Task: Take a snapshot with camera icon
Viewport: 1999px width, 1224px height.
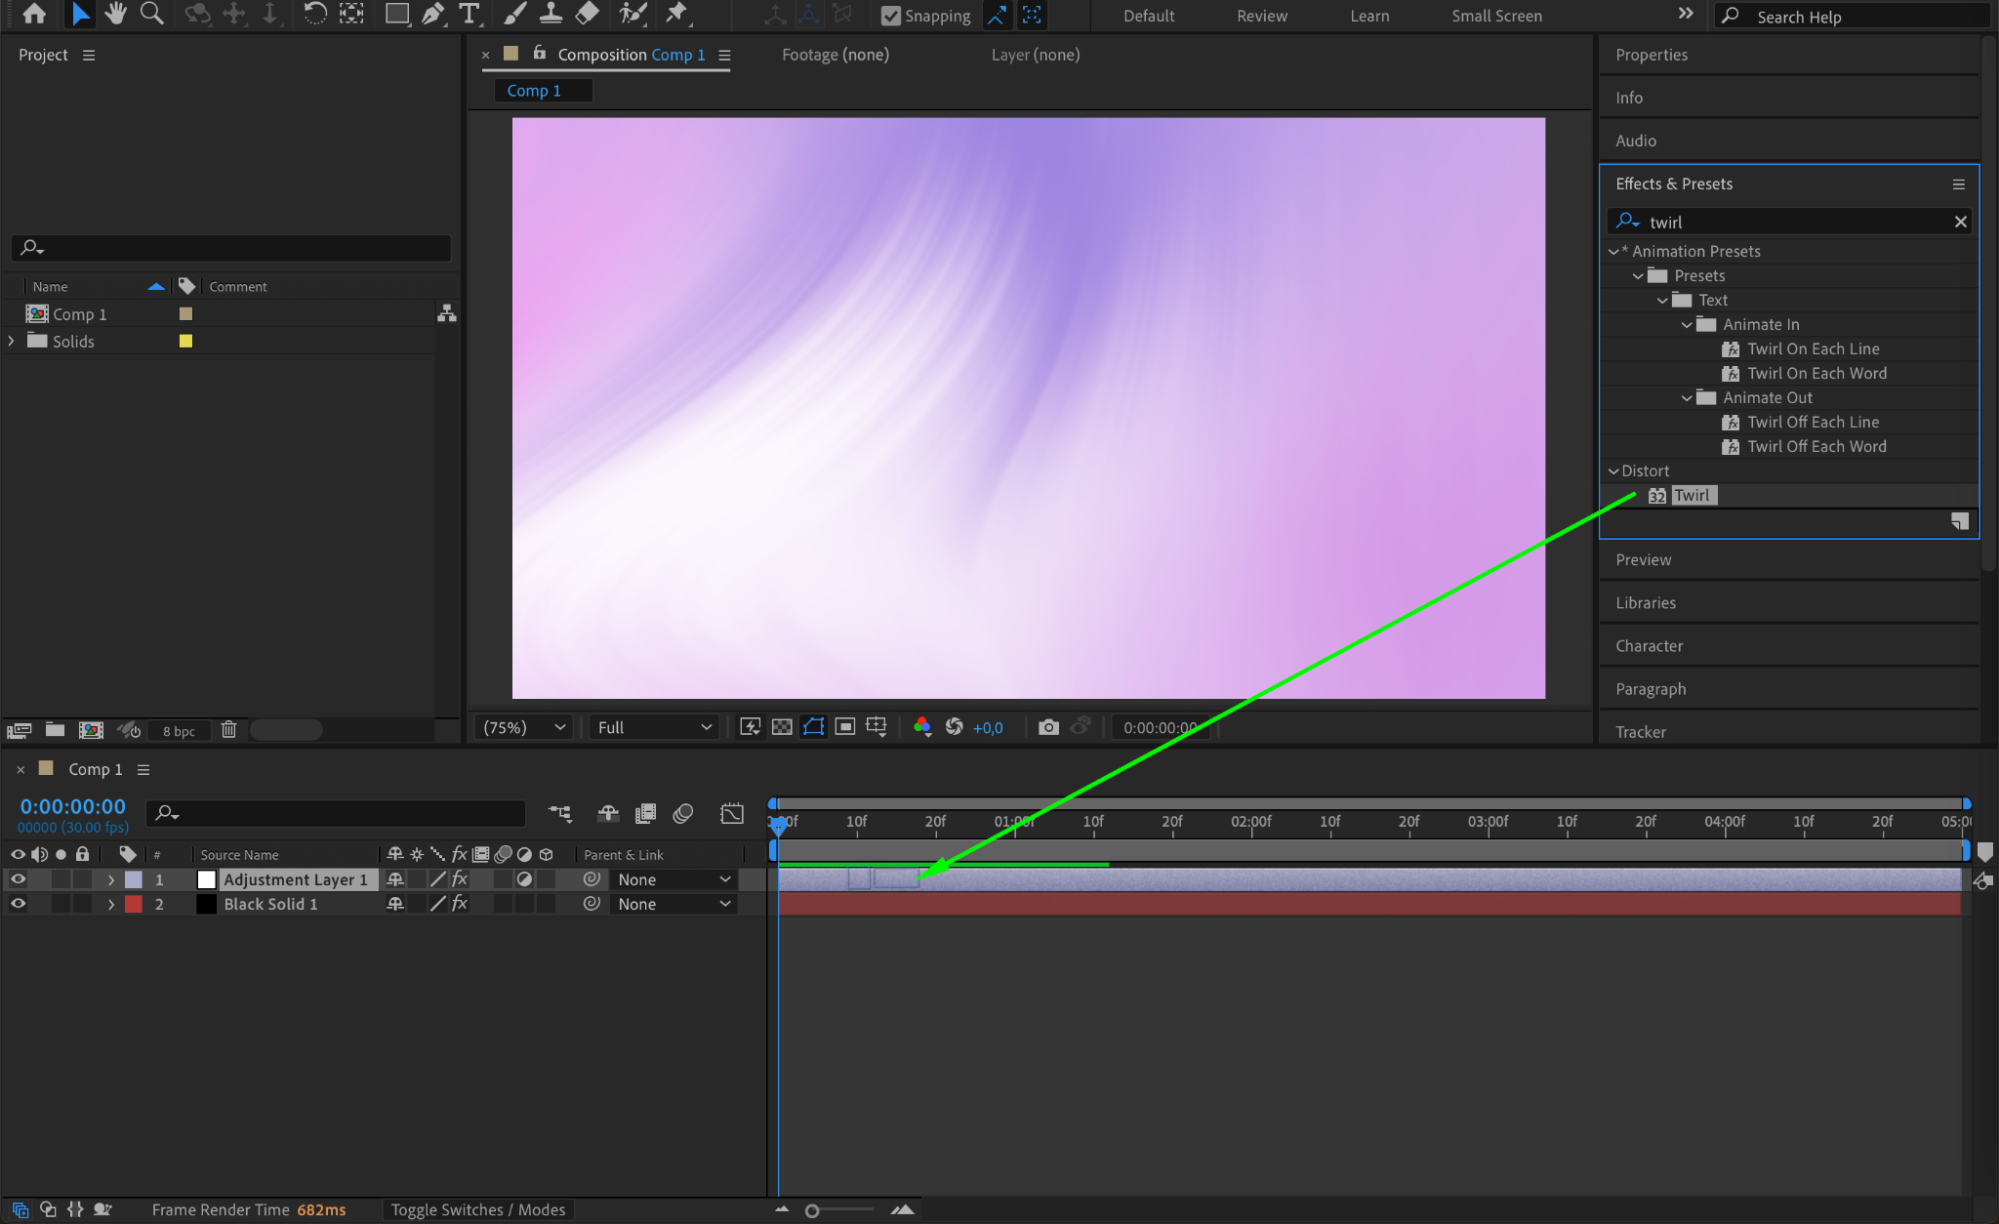Action: pyautogui.click(x=1048, y=727)
